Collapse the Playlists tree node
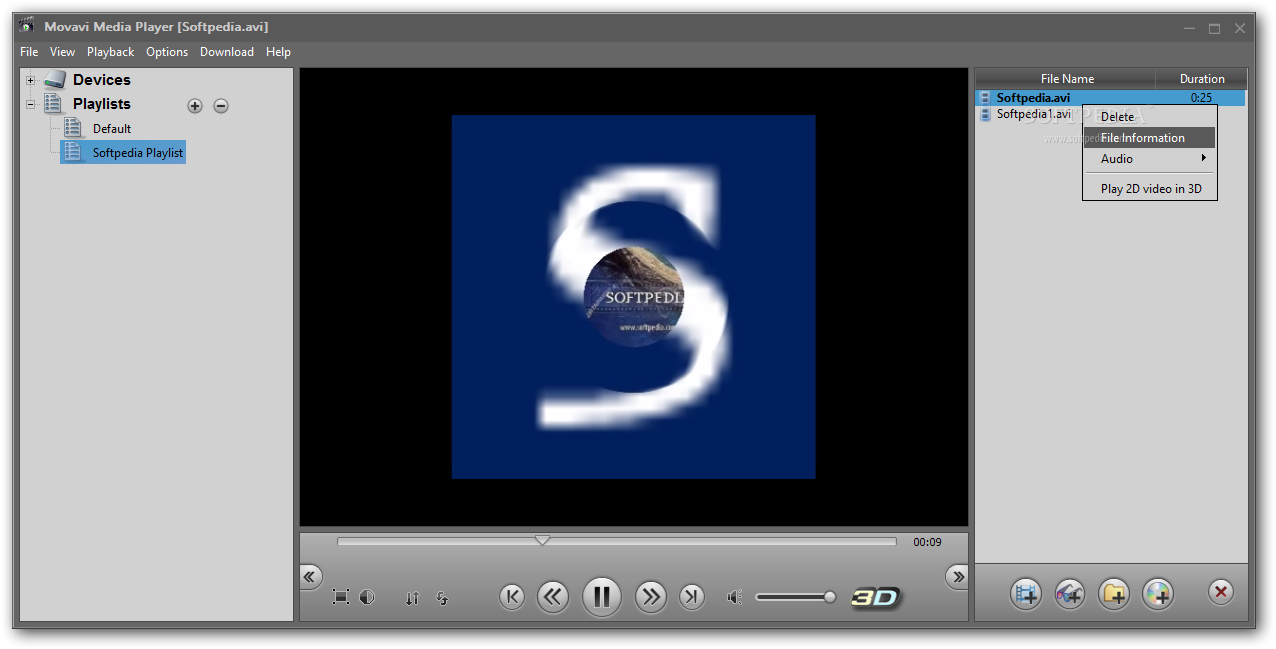The width and height of the screenshot is (1276, 649). point(30,104)
